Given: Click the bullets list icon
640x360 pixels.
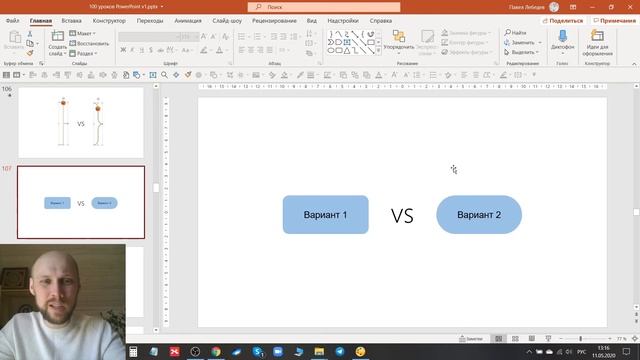Looking at the screenshot, I should [242, 37].
